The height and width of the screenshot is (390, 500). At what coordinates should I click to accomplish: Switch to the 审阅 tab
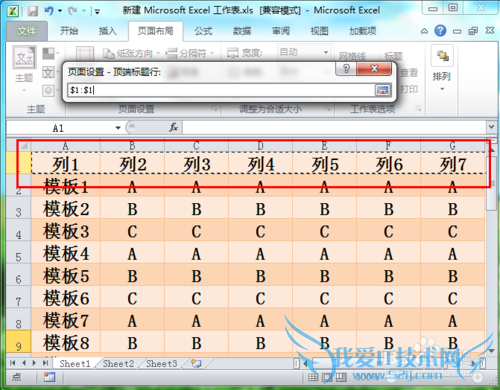click(x=281, y=31)
